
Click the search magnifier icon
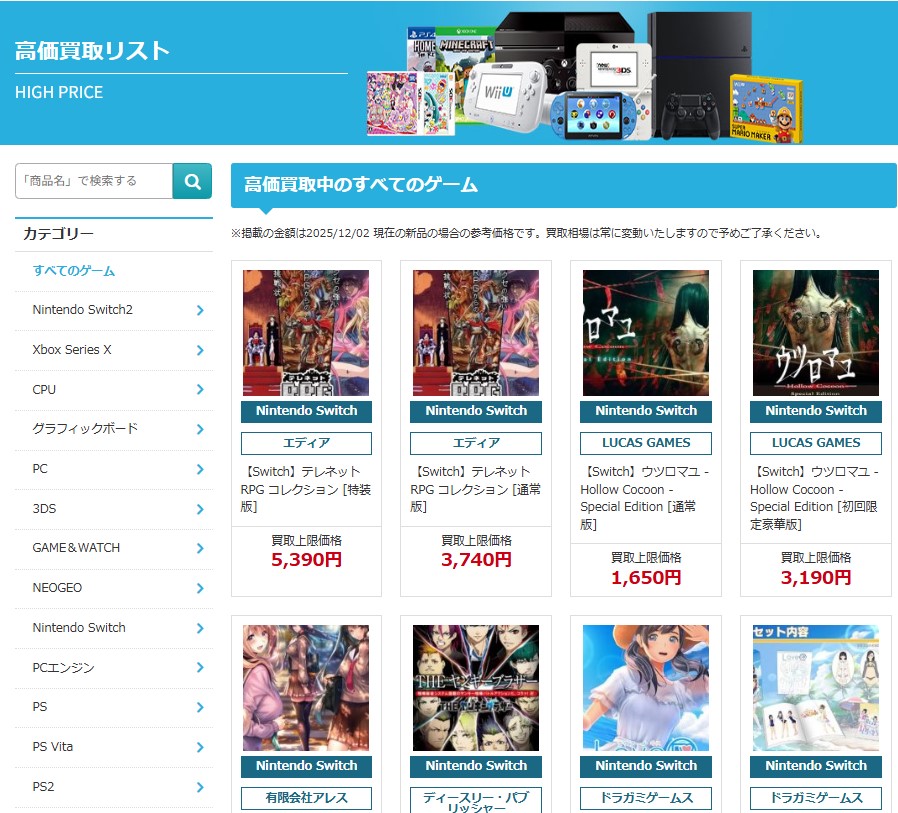(x=193, y=181)
